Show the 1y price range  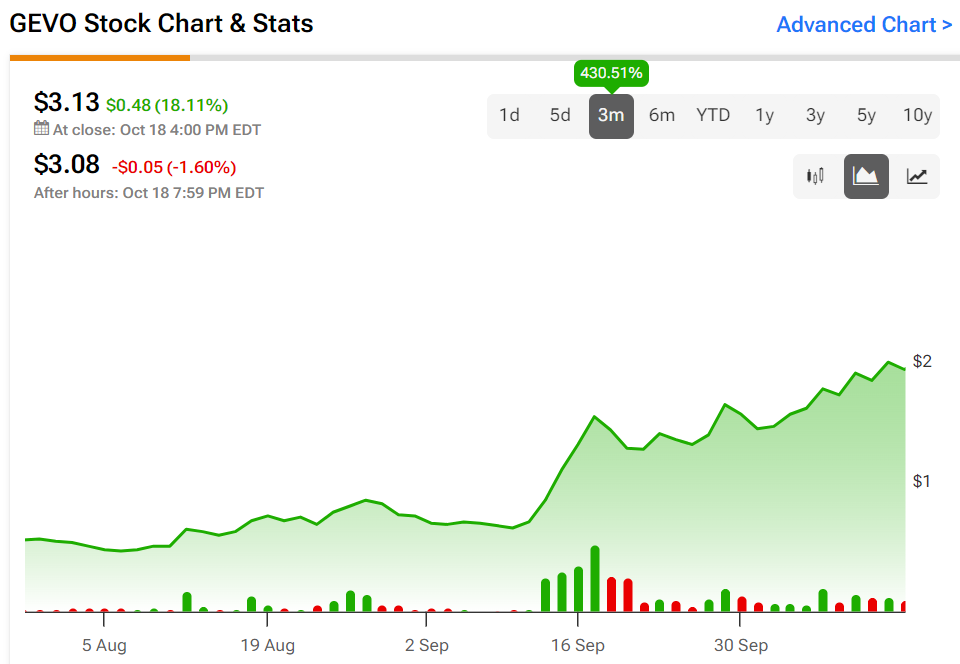pos(765,115)
